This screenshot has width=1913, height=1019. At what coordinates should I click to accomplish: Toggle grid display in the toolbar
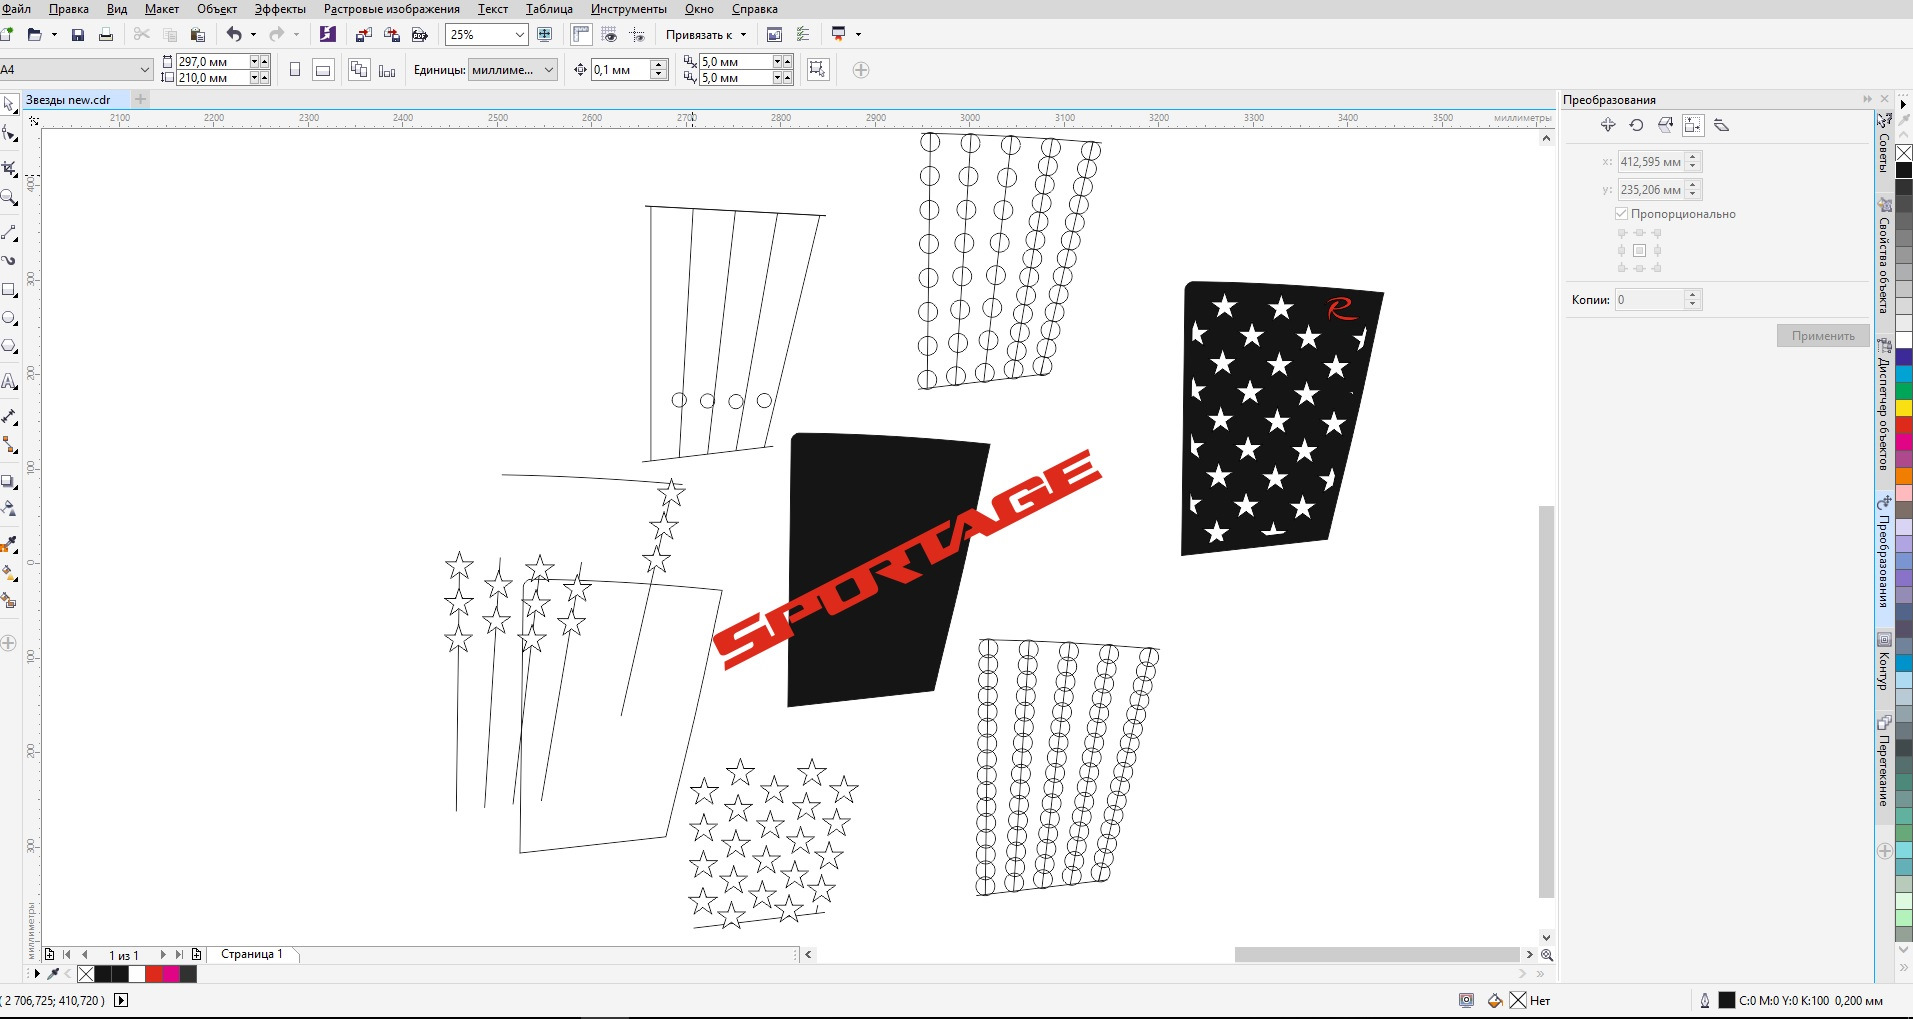point(609,35)
